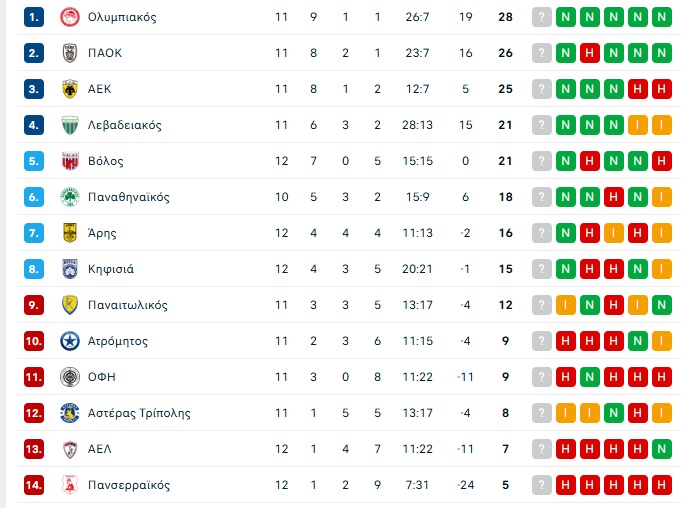
Task: Click the Λεβαδειακός team logo
Action: click(70, 125)
